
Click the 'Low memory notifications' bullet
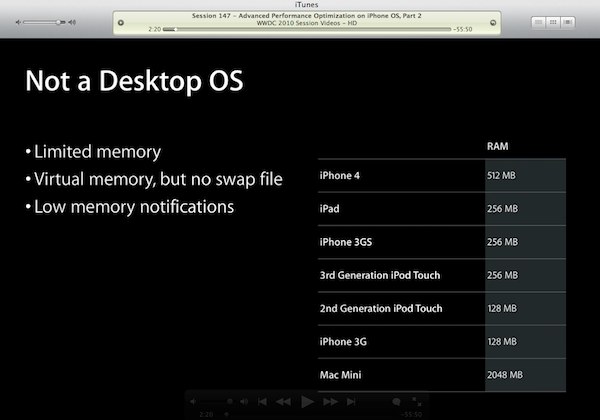coord(134,207)
